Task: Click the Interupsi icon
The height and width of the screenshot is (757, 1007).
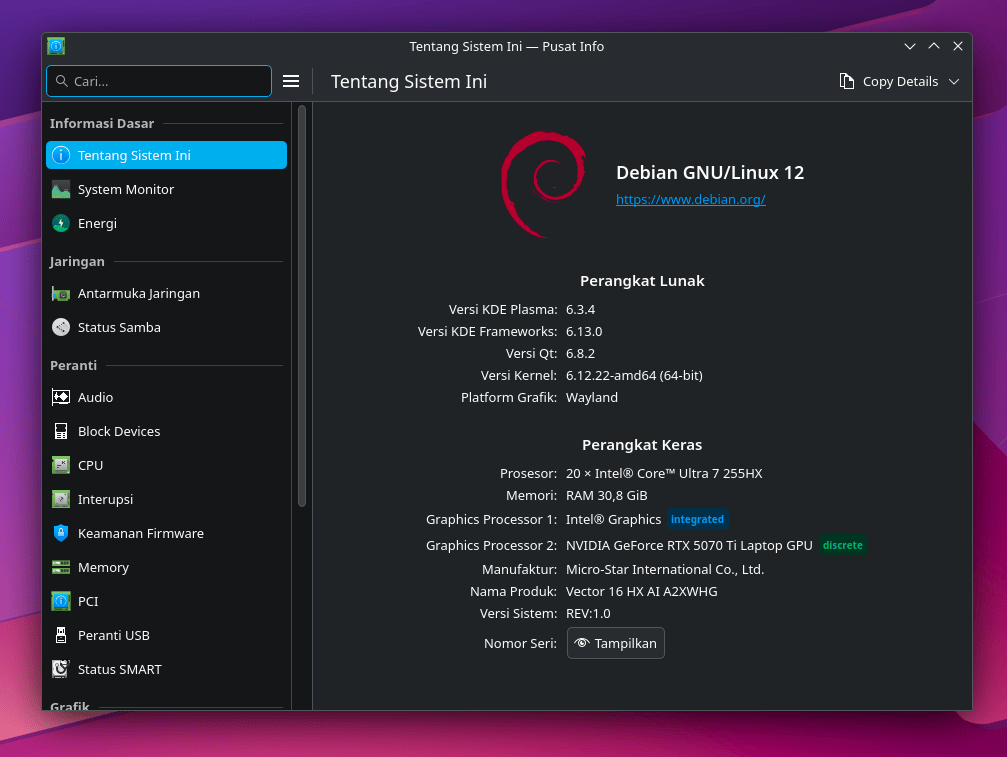Action: click(x=60, y=500)
